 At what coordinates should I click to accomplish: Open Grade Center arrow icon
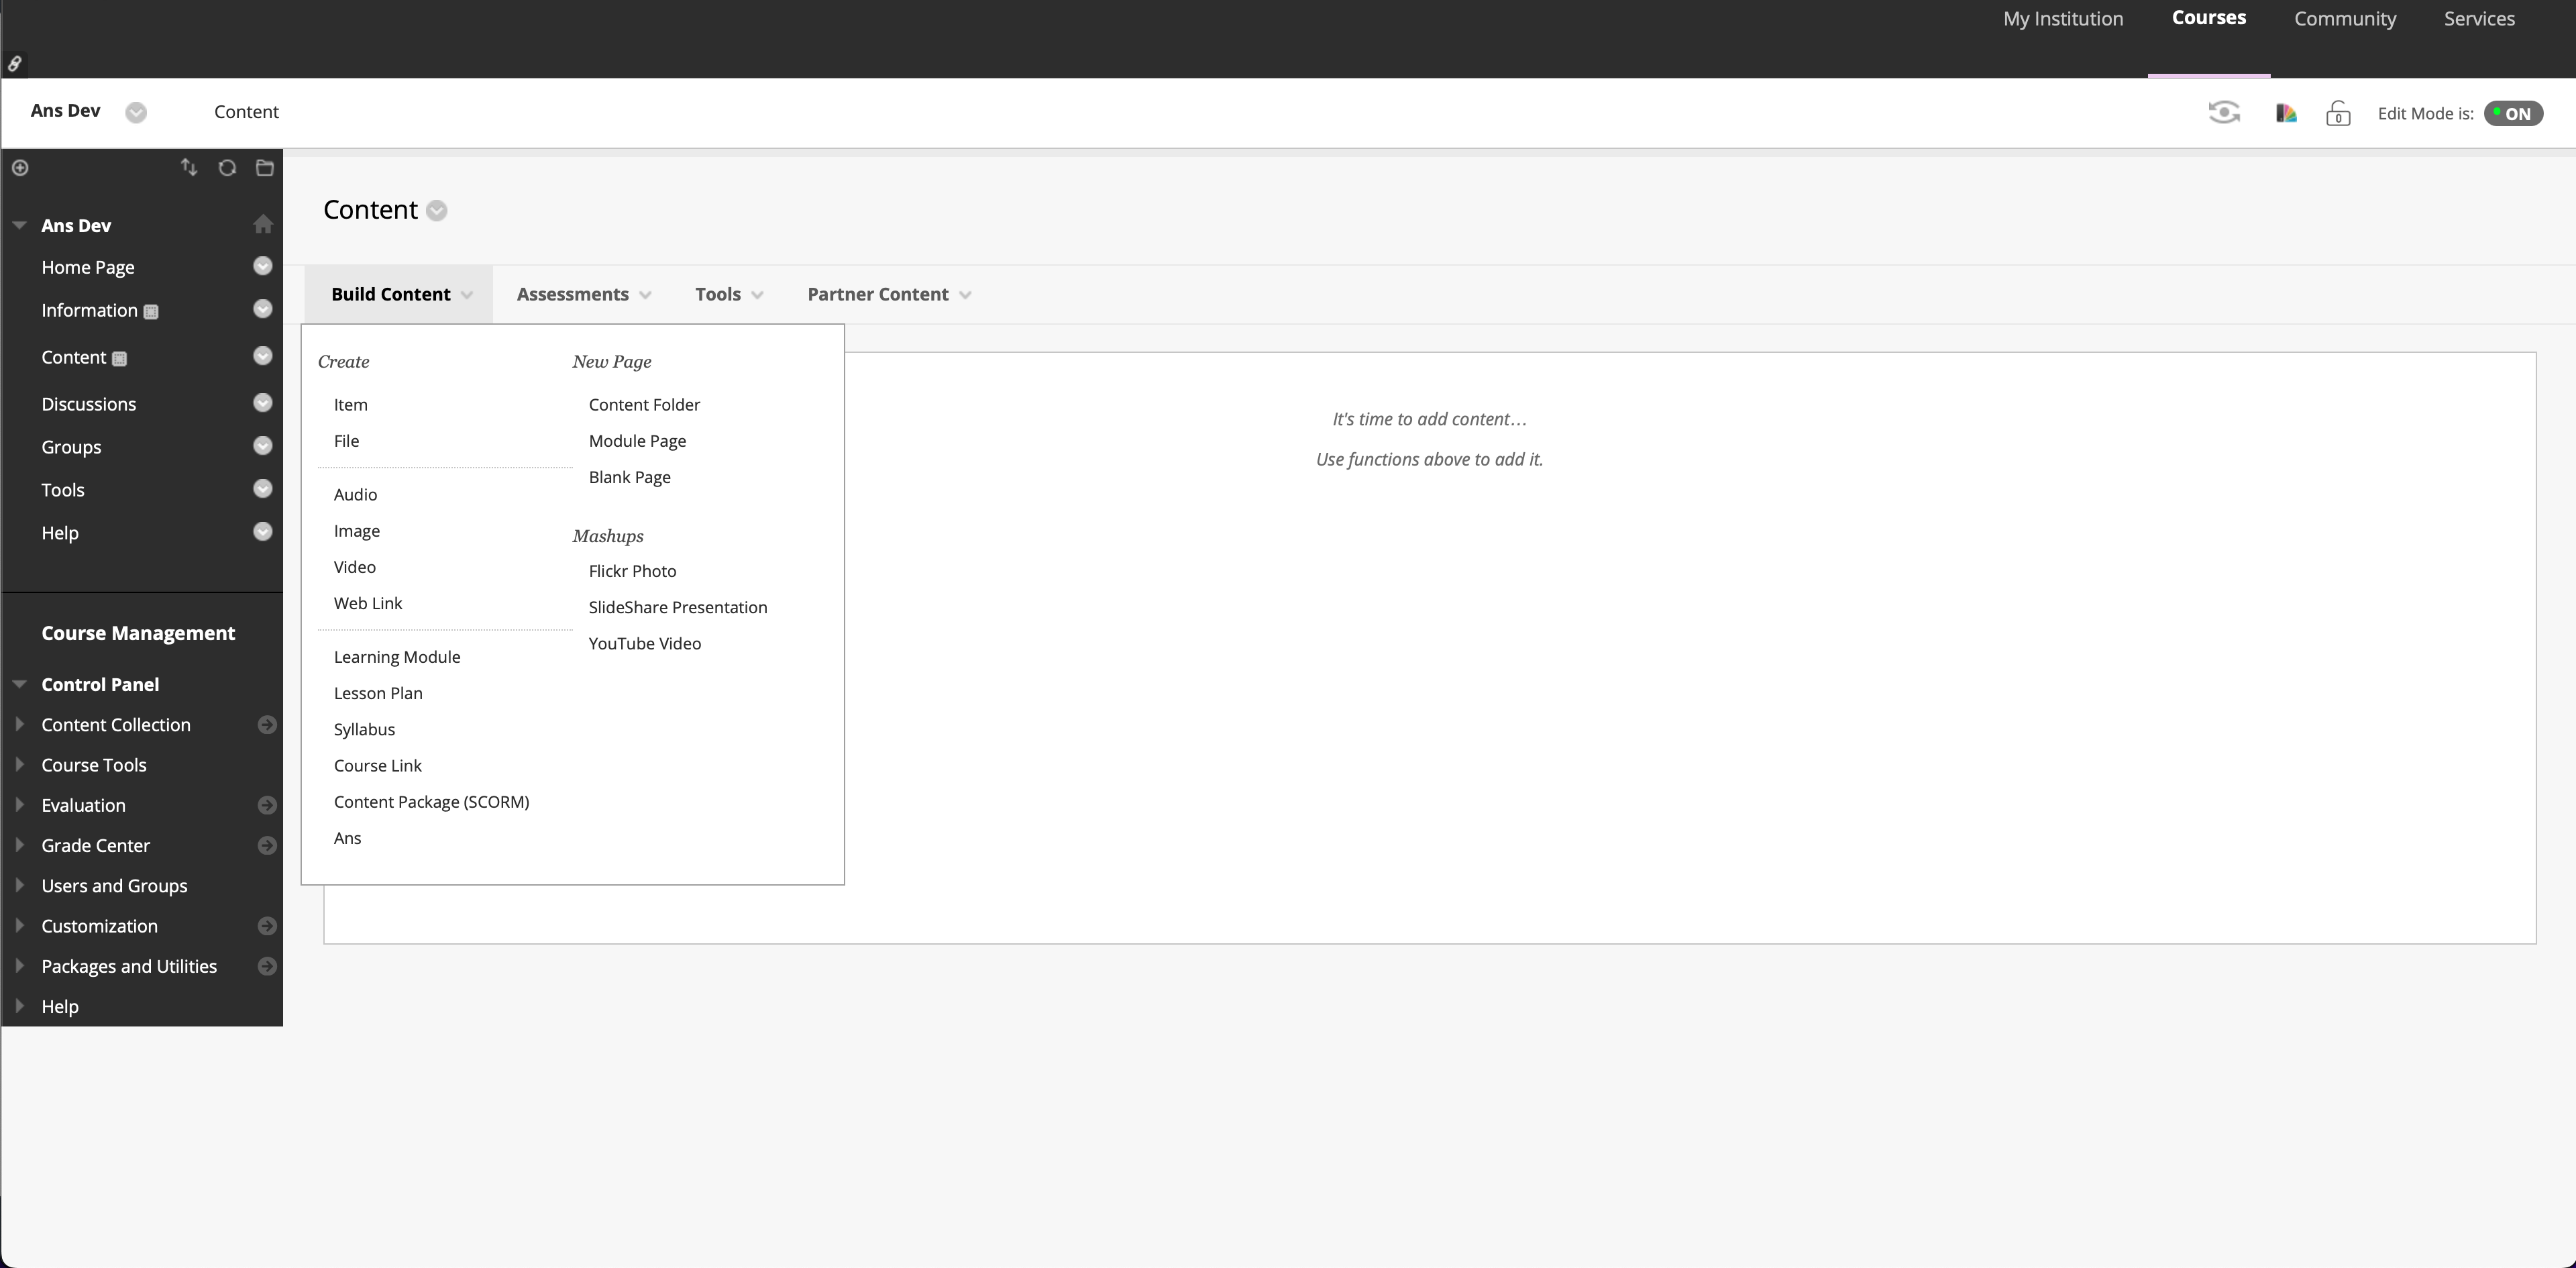267,846
